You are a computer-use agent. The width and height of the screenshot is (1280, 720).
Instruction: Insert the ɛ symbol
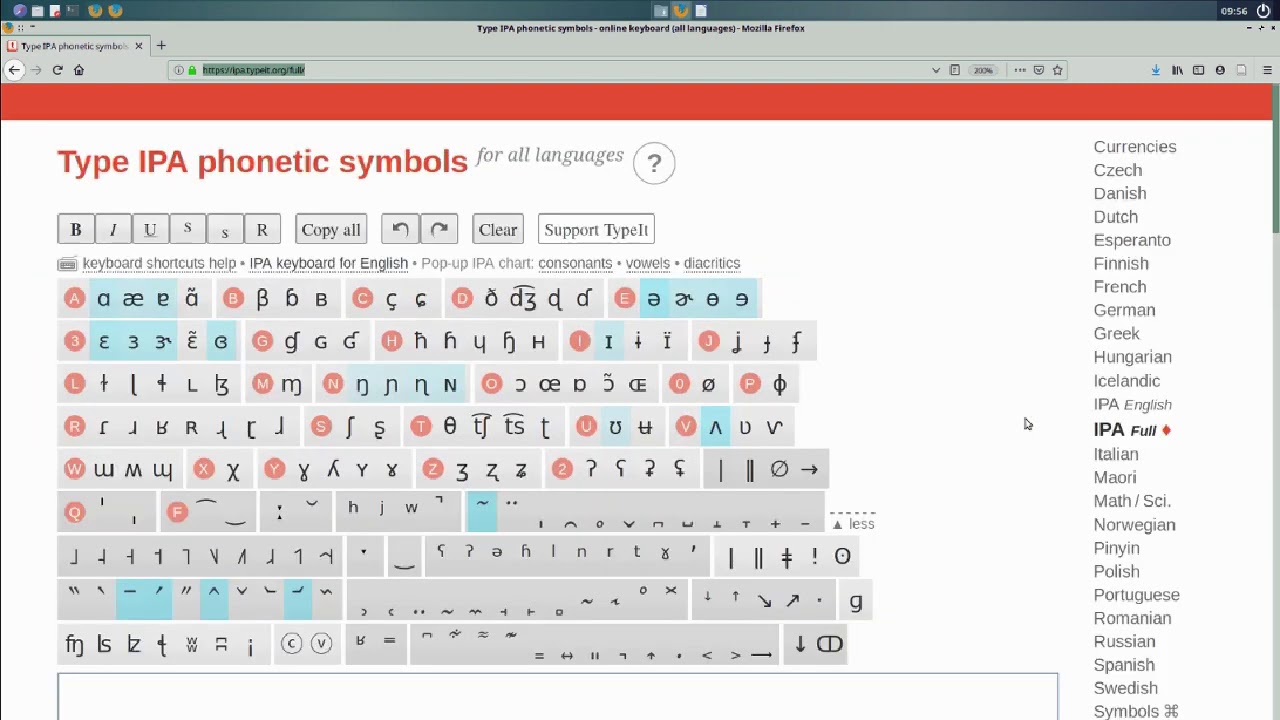tap(103, 342)
